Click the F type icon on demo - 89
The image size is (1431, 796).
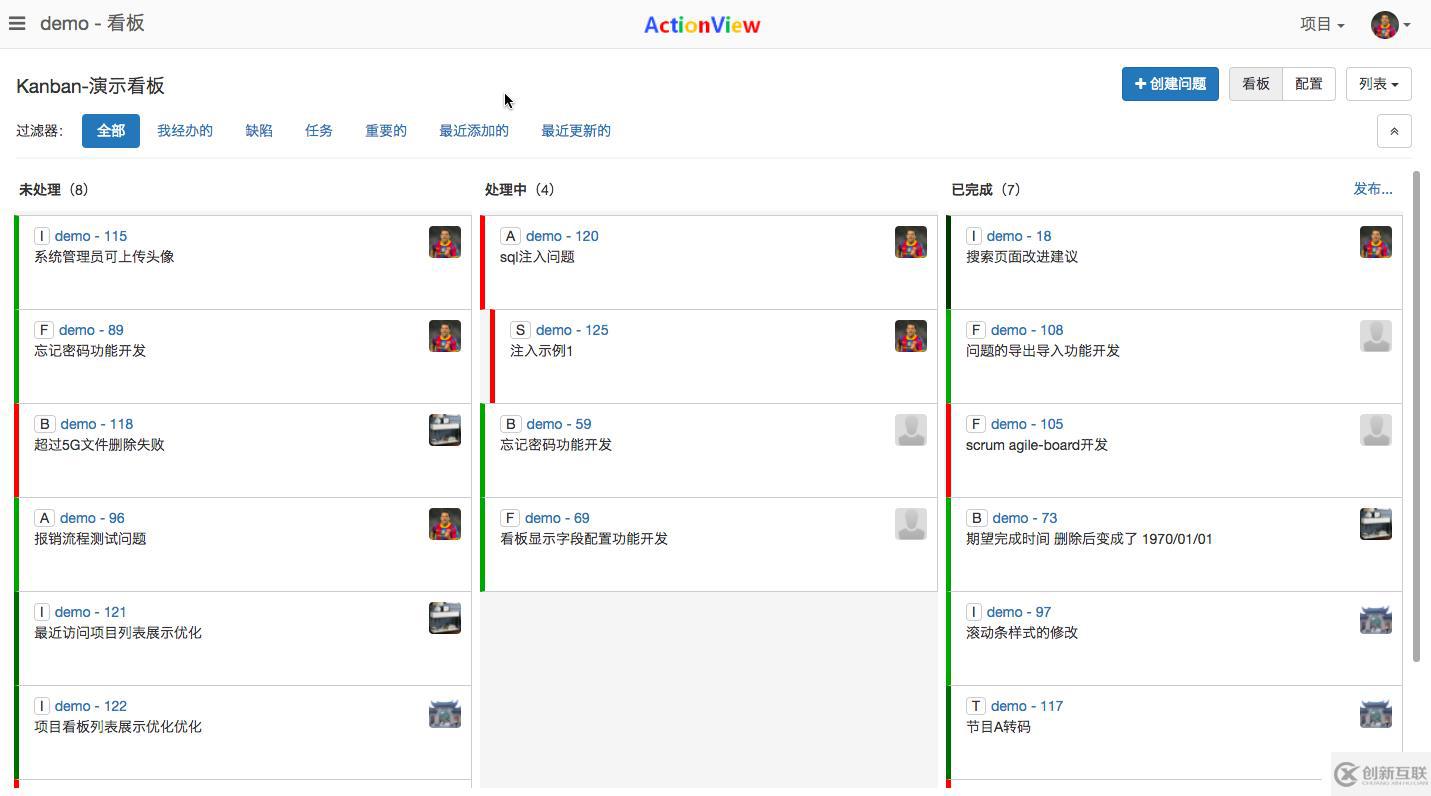(x=44, y=330)
